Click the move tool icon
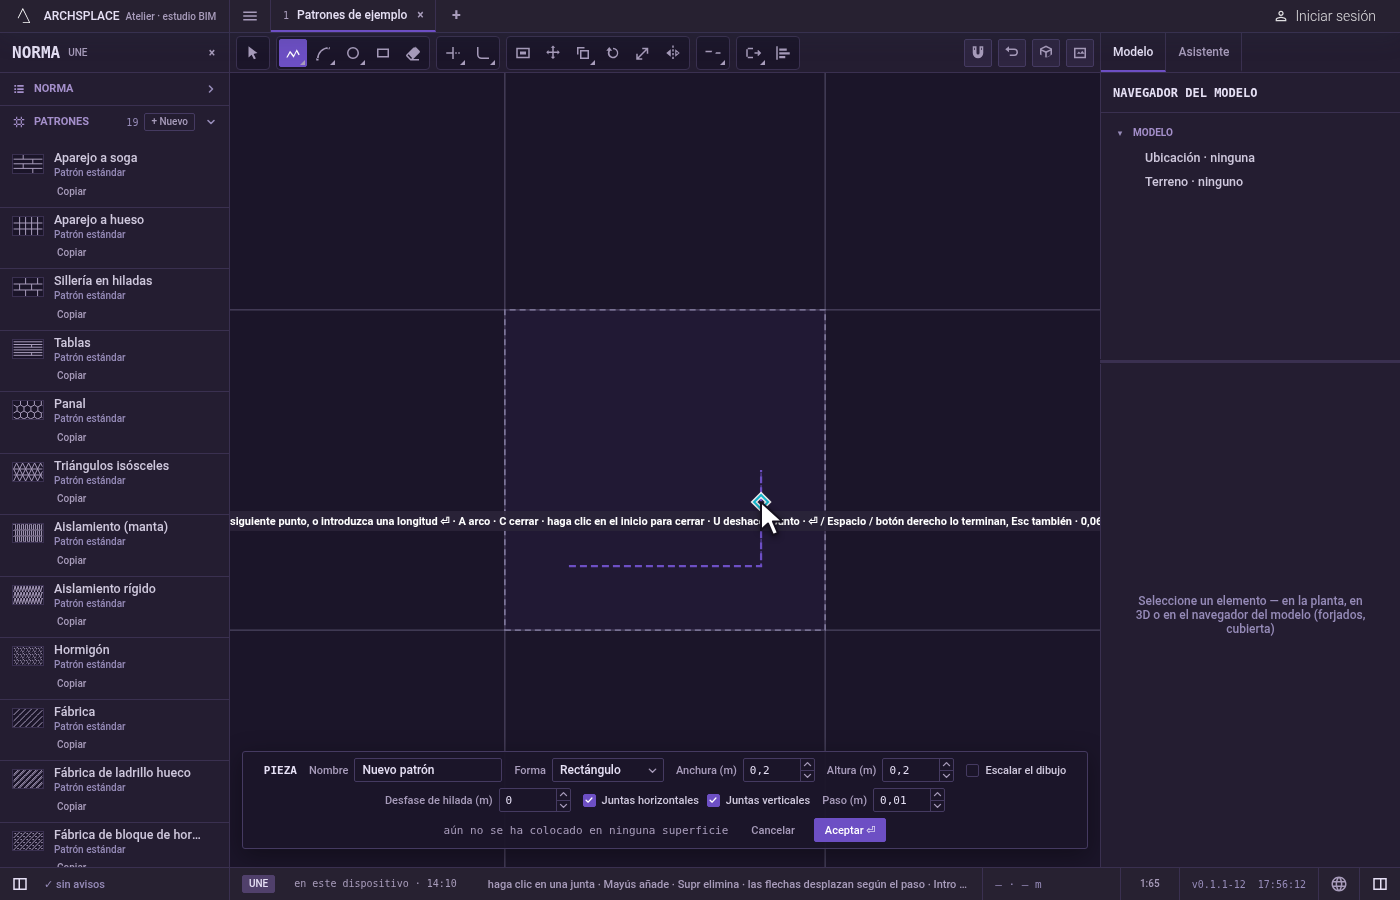Viewport: 1400px width, 900px height. pos(553,53)
